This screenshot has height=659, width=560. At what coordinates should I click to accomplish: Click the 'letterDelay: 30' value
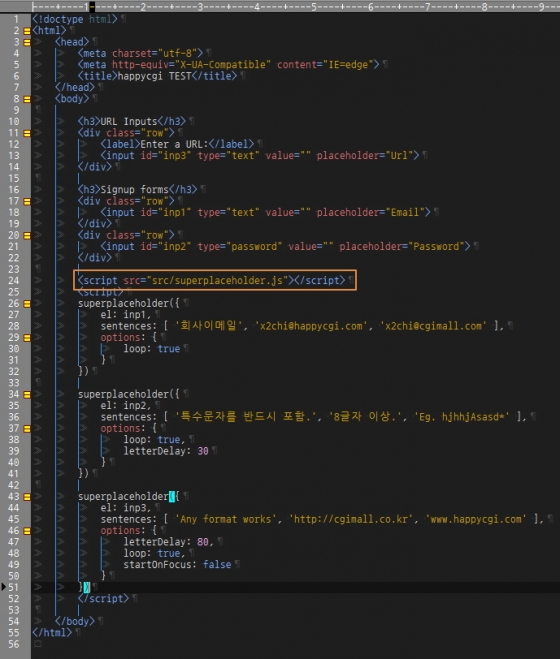coord(203,451)
